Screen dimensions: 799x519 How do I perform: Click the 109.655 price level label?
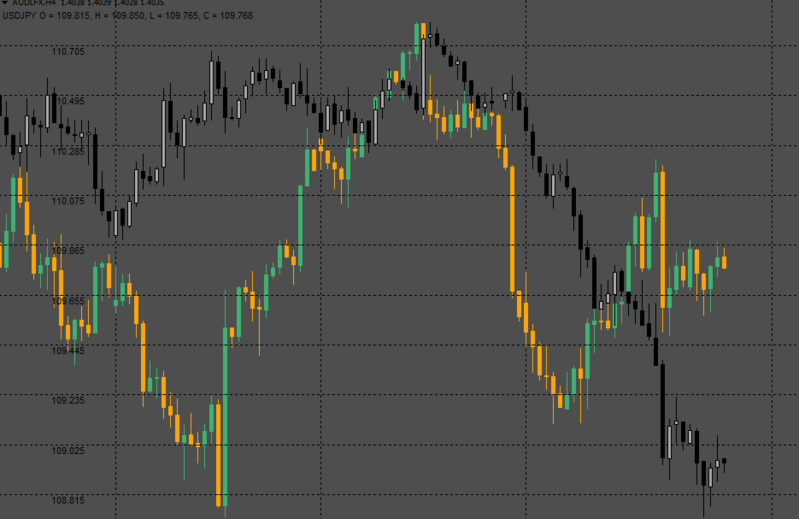point(68,301)
